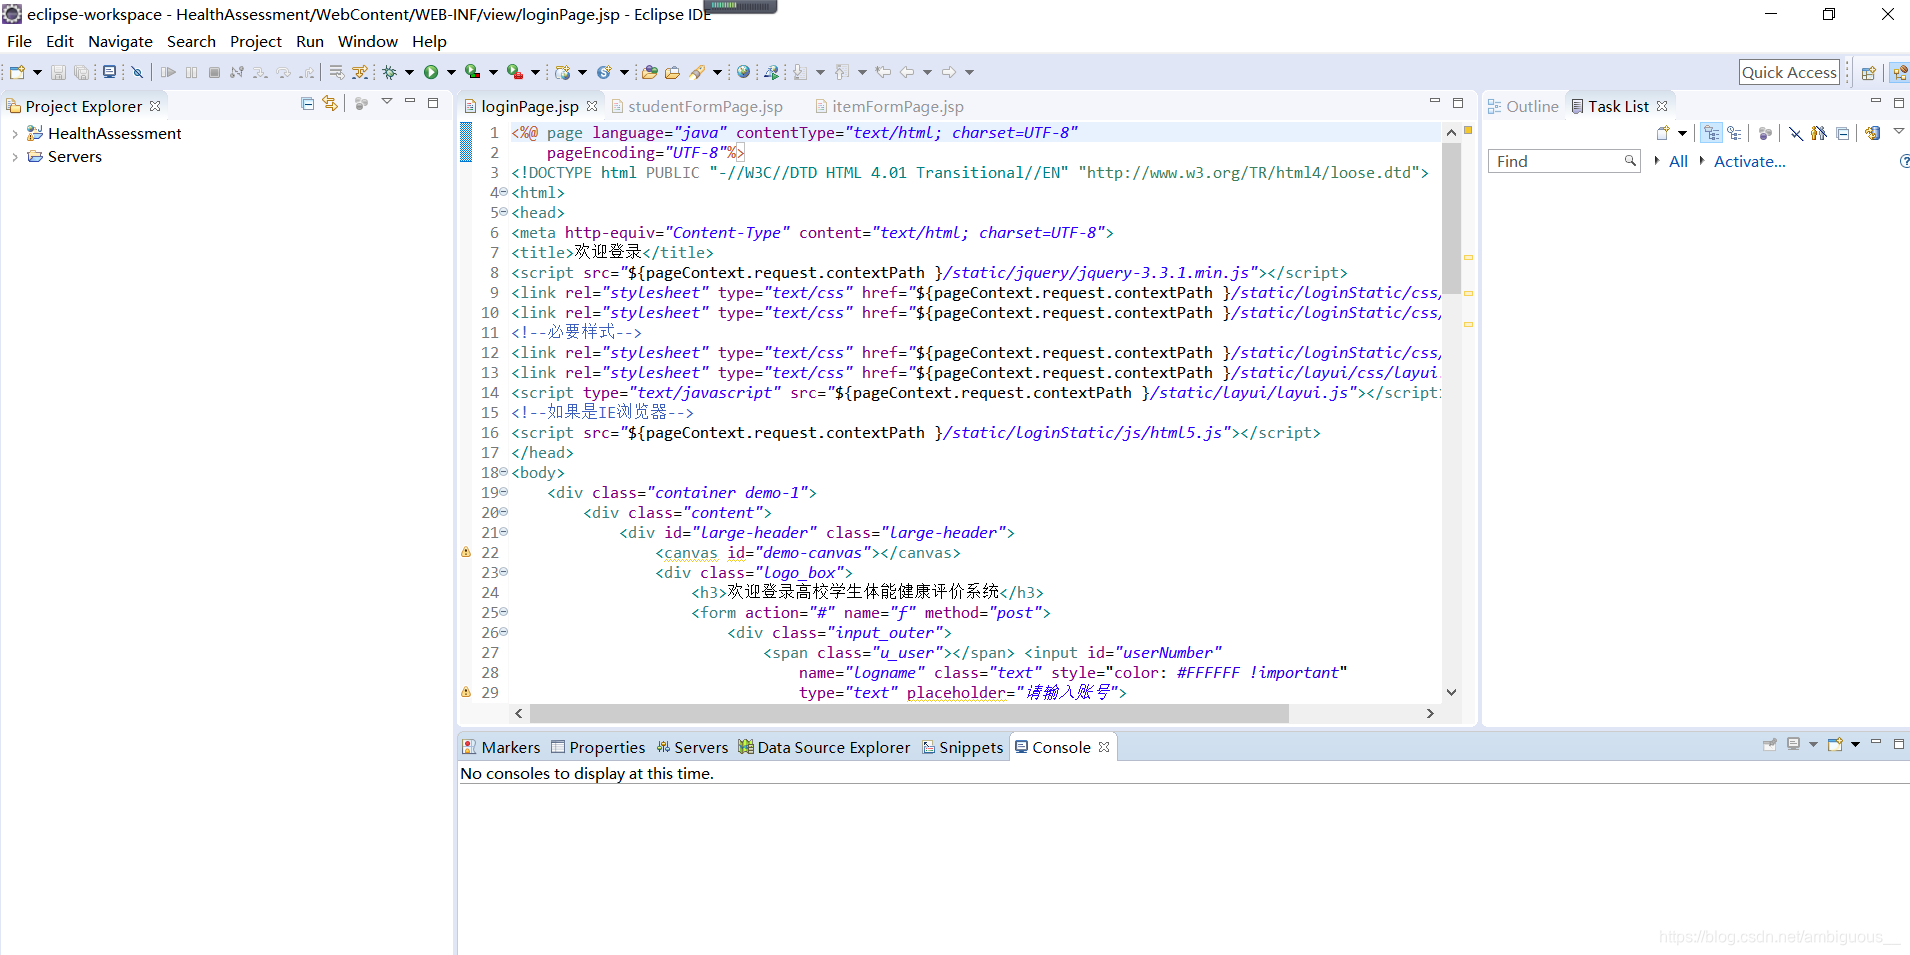Image resolution: width=1910 pixels, height=955 pixels.
Task: Click the Find field in Task List
Action: (1564, 161)
